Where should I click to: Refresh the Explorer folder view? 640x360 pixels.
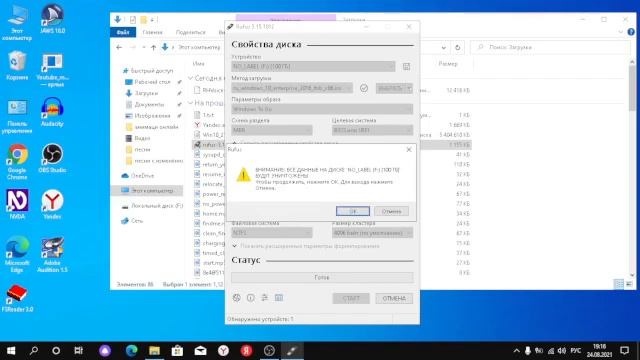458,47
